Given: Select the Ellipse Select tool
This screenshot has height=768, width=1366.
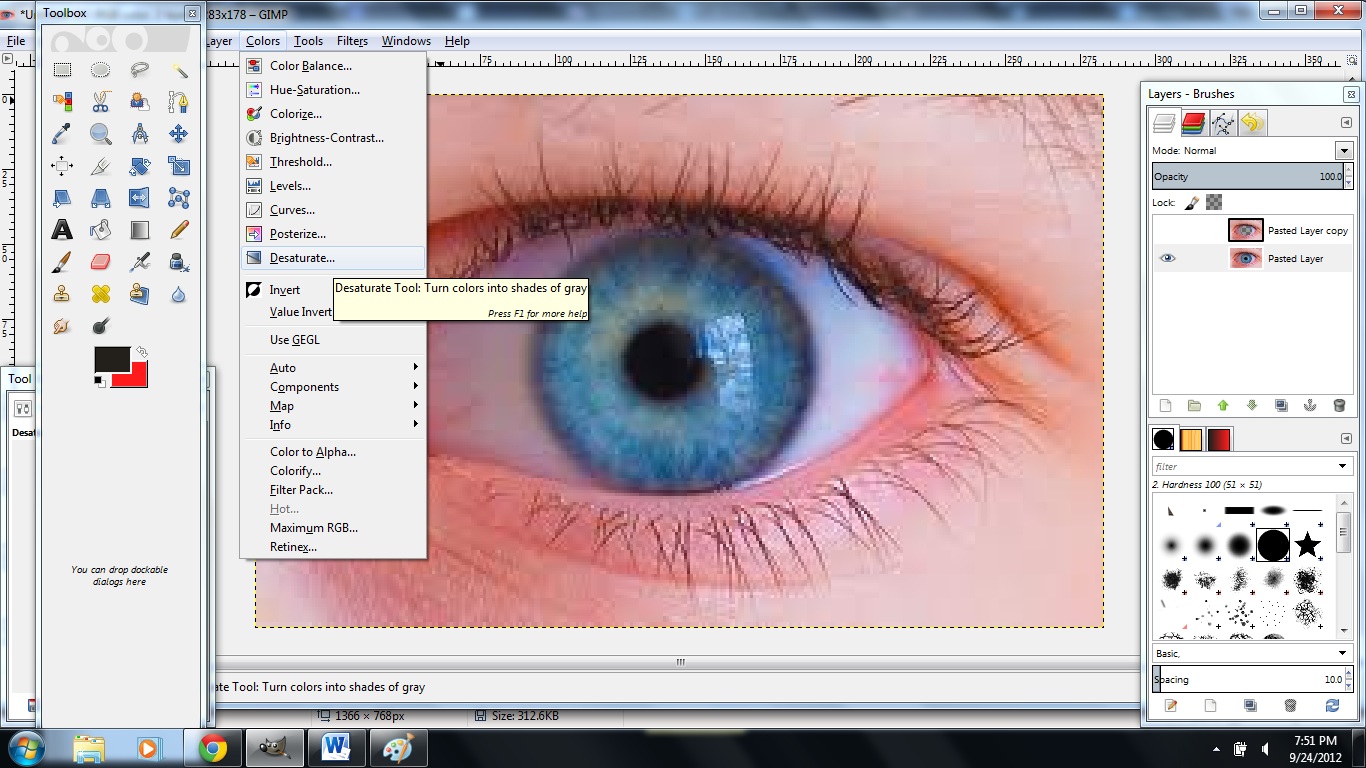Looking at the screenshot, I should click(x=101, y=70).
